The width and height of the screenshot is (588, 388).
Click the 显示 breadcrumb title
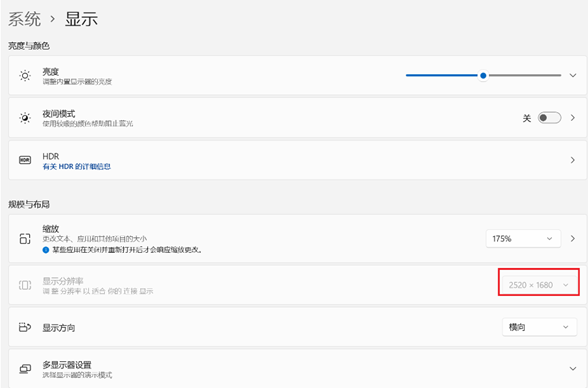(81, 19)
